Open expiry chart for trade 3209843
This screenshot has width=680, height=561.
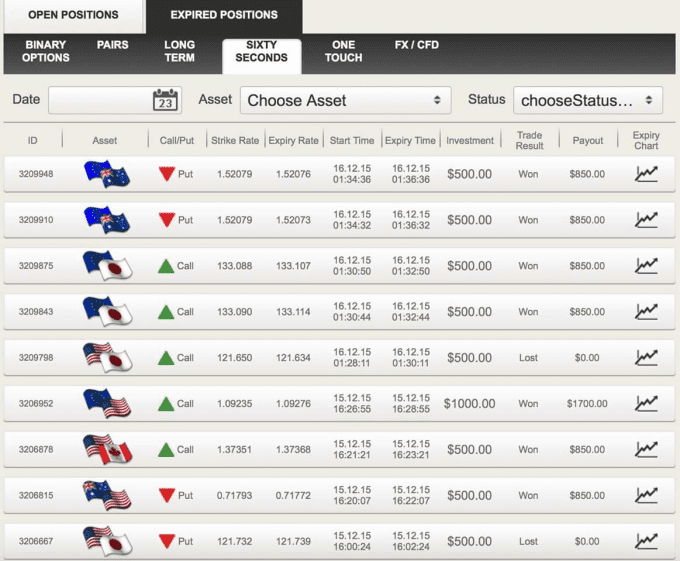pos(646,312)
